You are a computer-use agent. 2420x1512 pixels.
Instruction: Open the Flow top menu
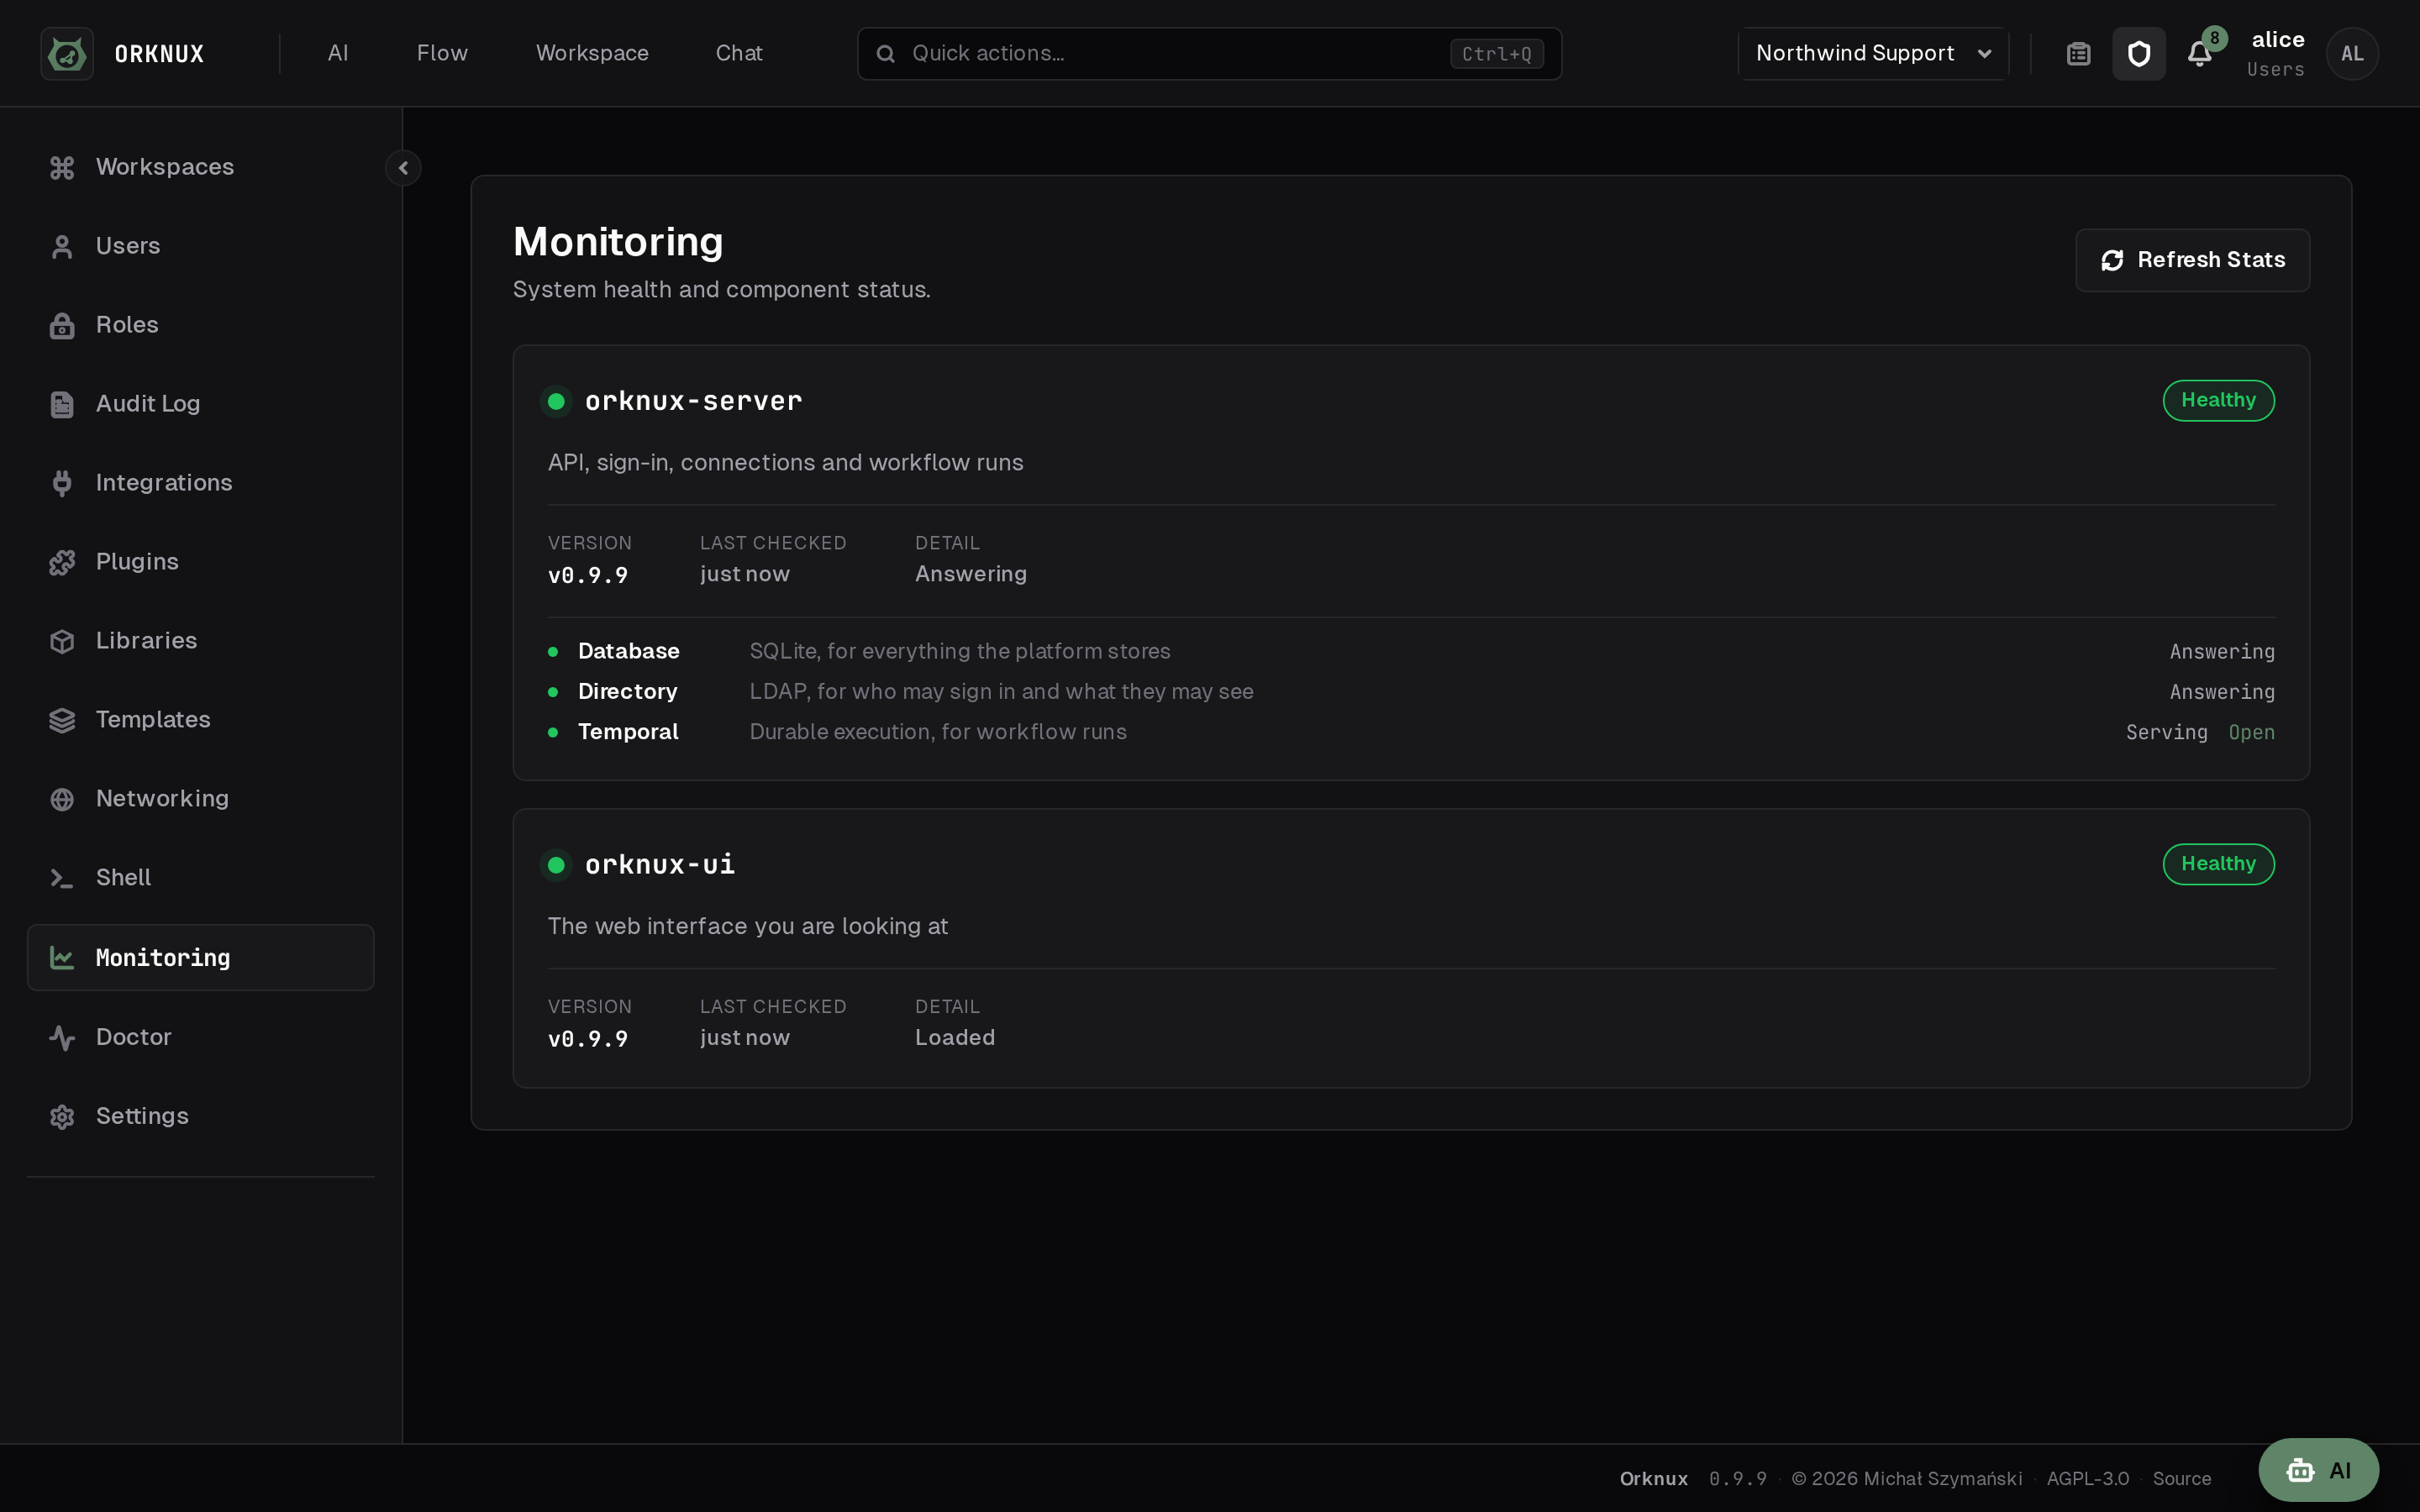coord(442,53)
